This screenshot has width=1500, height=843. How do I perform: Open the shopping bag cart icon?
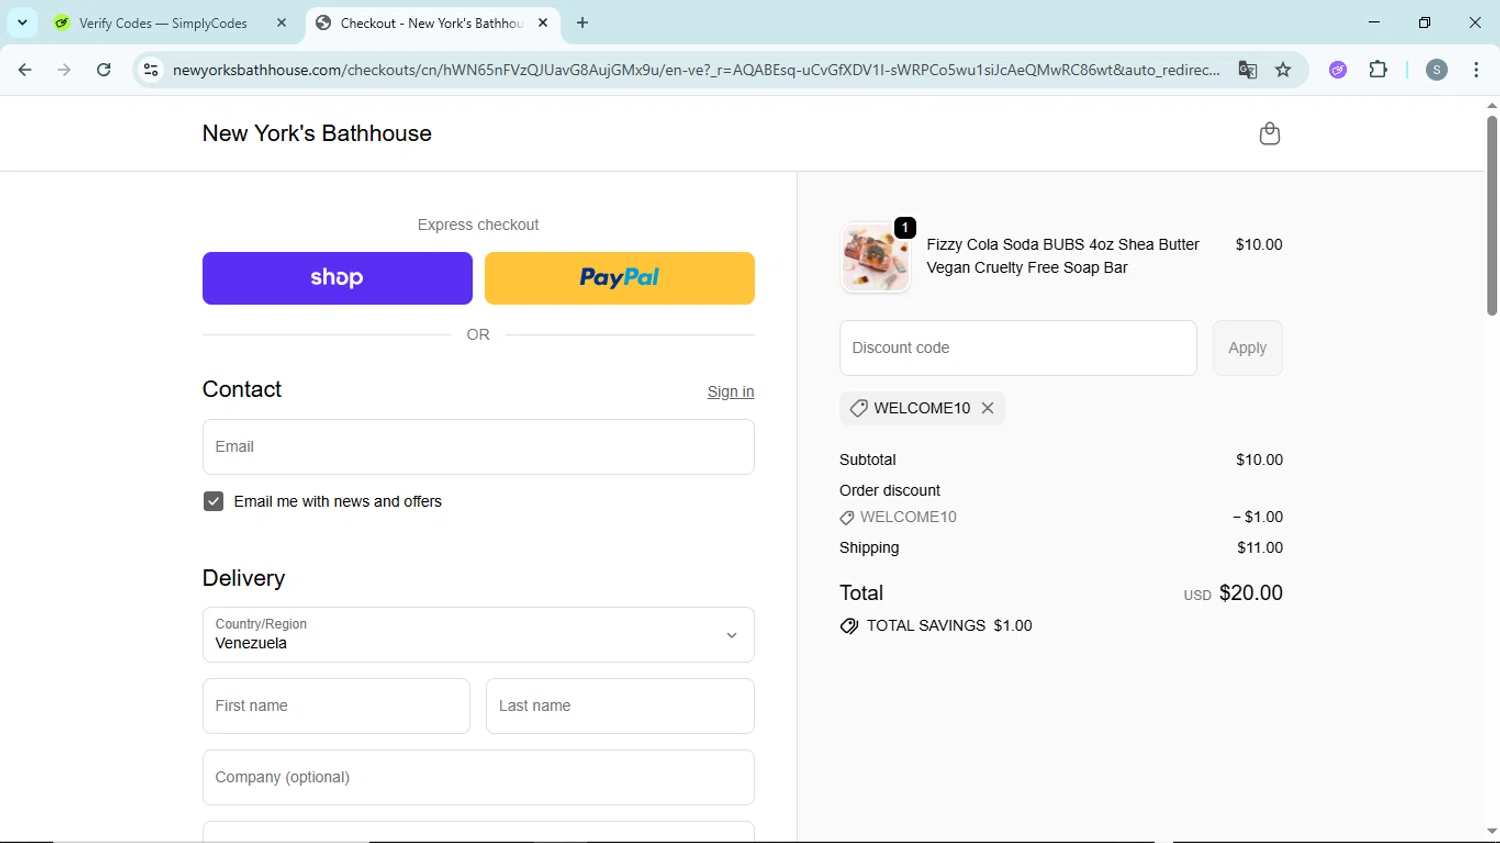tap(1269, 133)
